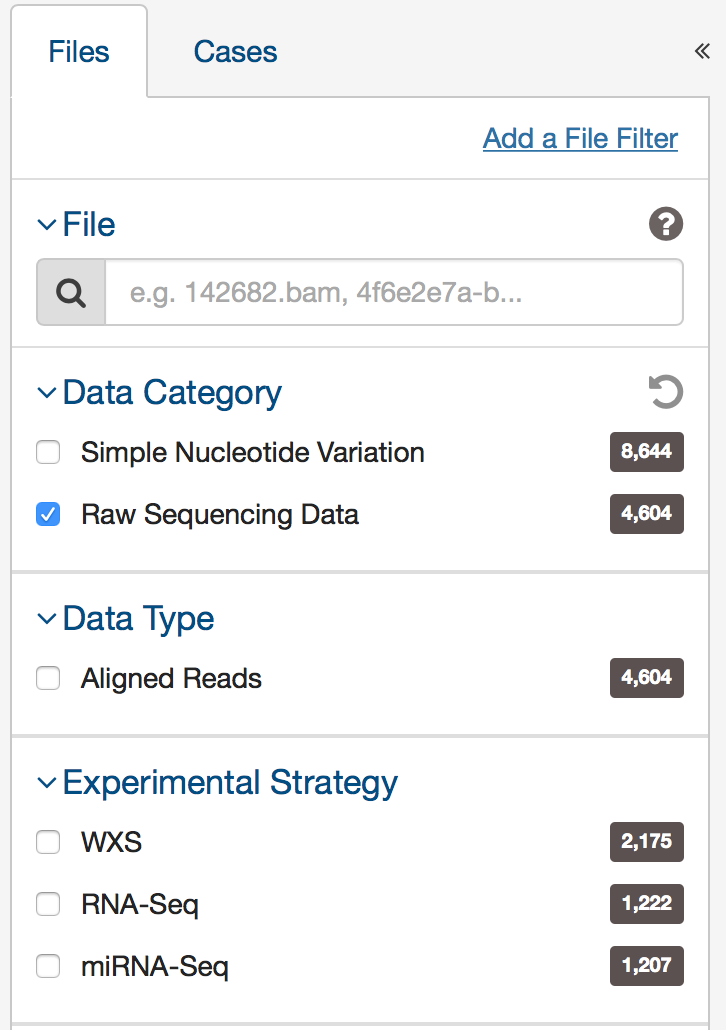Collapse the File section
This screenshot has width=726, height=1030.
point(46,224)
